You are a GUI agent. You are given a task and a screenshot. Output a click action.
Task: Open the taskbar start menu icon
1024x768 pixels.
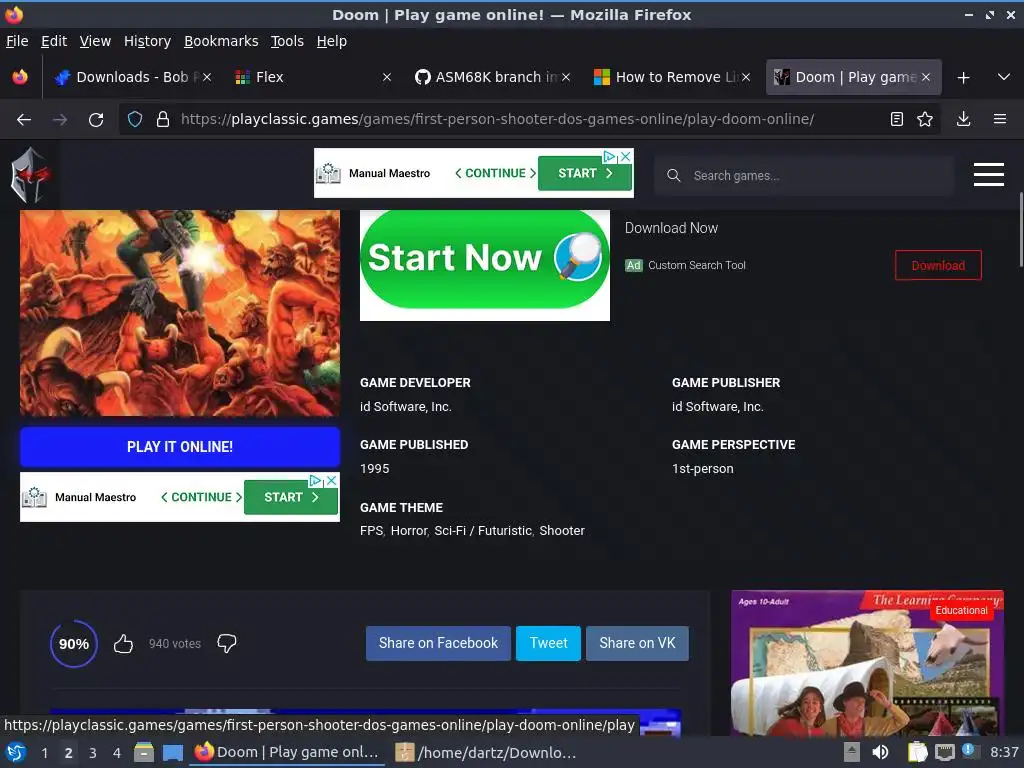pos(16,753)
